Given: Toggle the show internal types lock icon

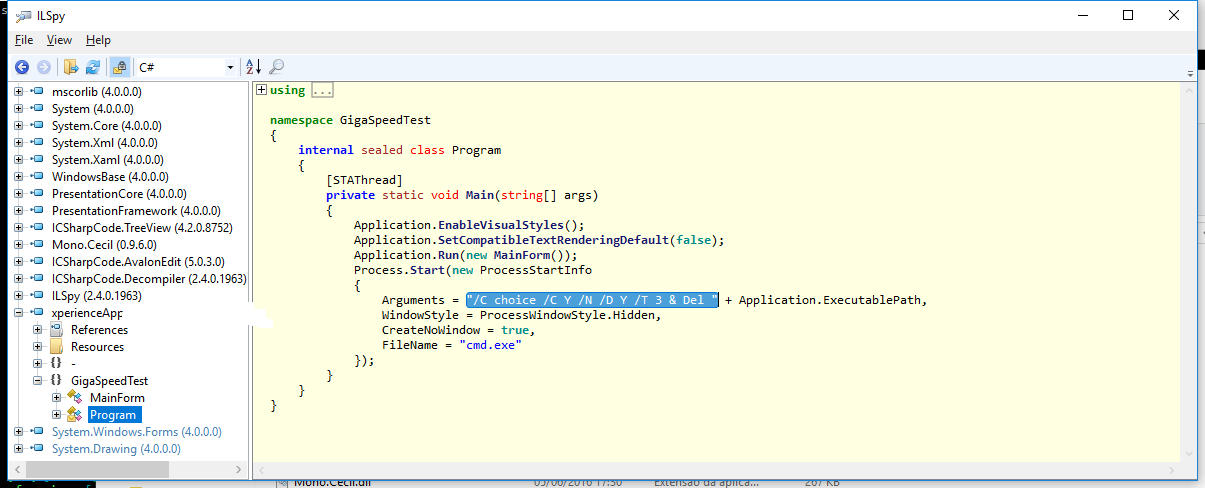Looking at the screenshot, I should (119, 67).
